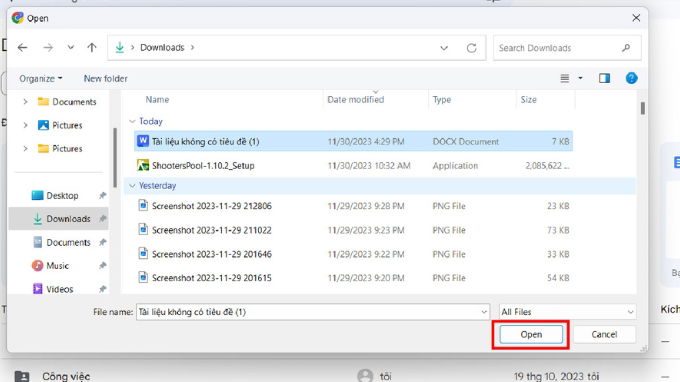Expand the File name dropdown arrow
680x382 pixels.
click(x=484, y=312)
